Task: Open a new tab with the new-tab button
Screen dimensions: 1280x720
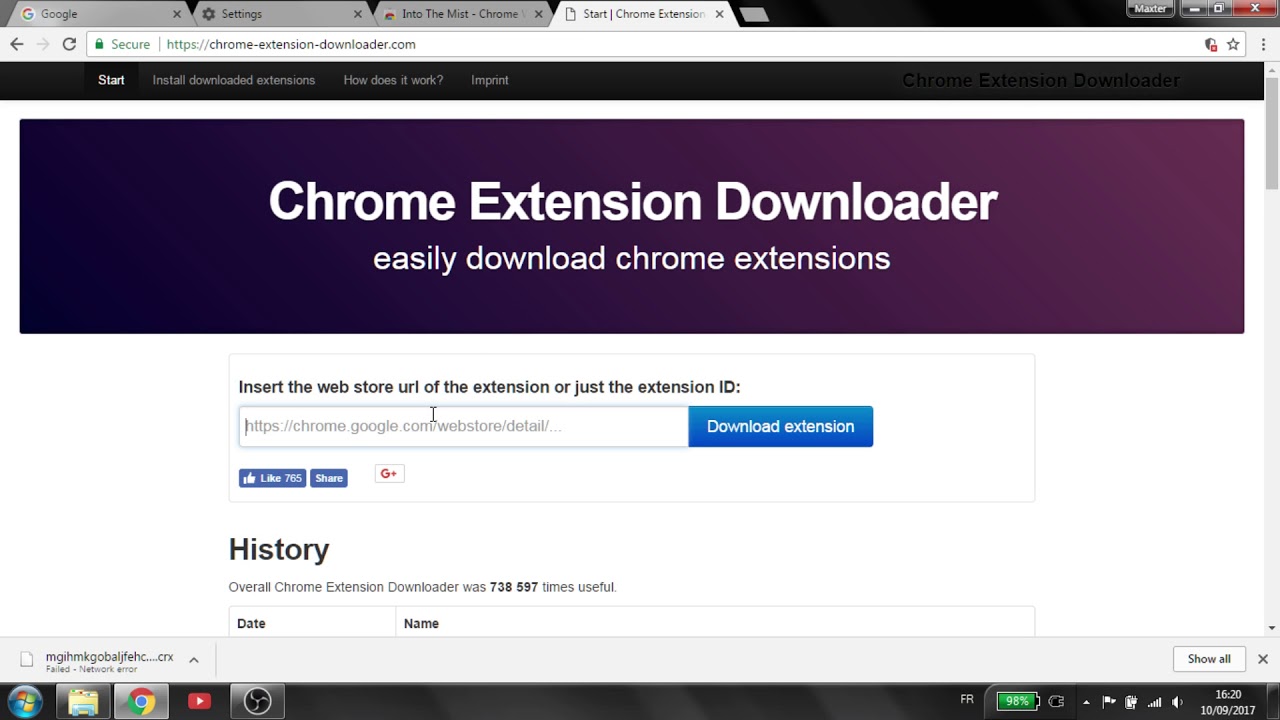Action: point(754,14)
